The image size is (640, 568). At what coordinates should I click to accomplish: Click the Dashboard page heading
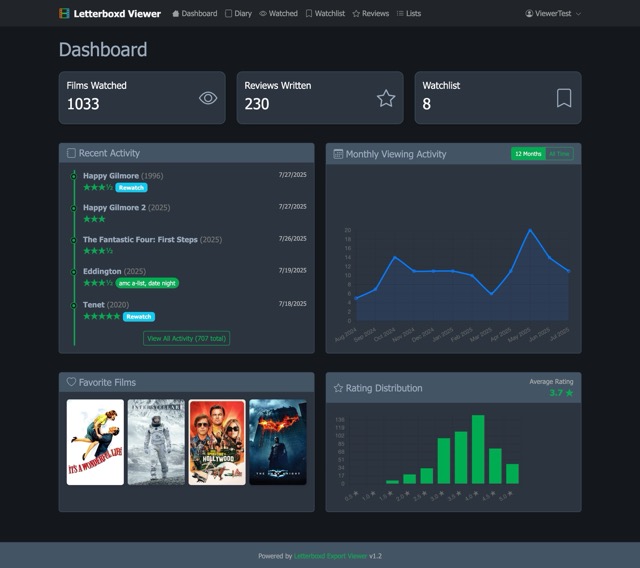[103, 50]
